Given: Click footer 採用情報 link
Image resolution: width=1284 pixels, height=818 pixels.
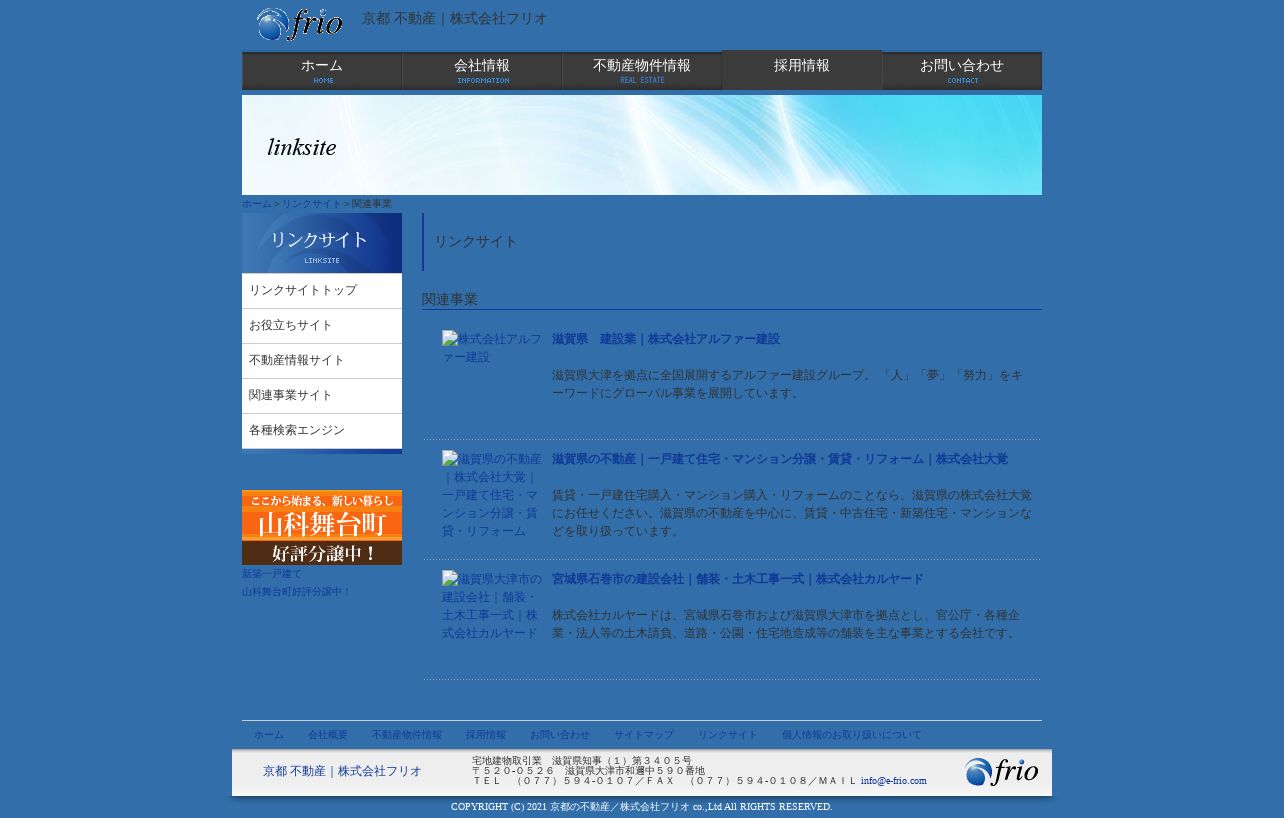Looking at the screenshot, I should [486, 735].
